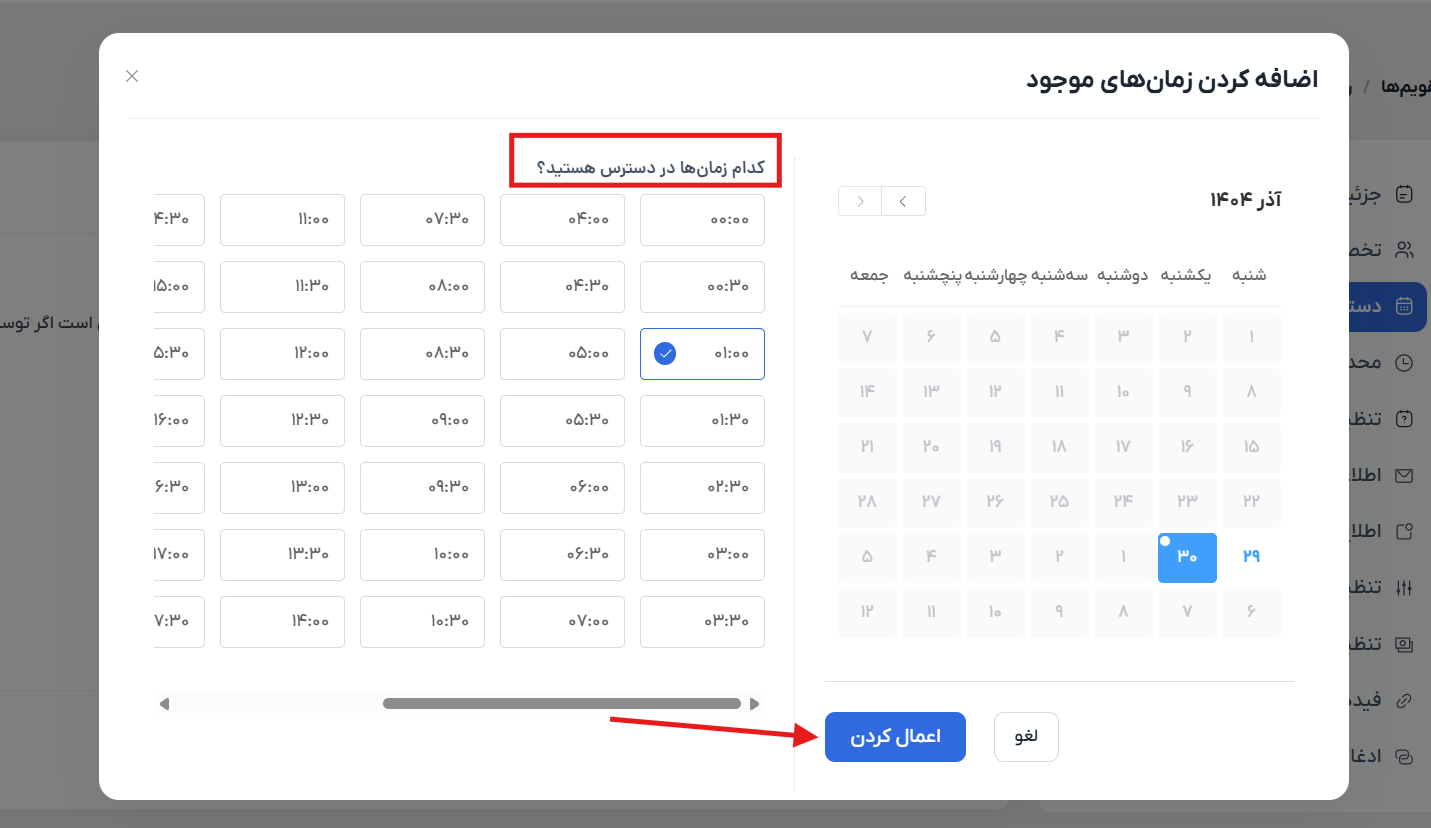Select the ۱۴:۰۰ time slot
This screenshot has height=828, width=1431.
[x=282, y=622]
